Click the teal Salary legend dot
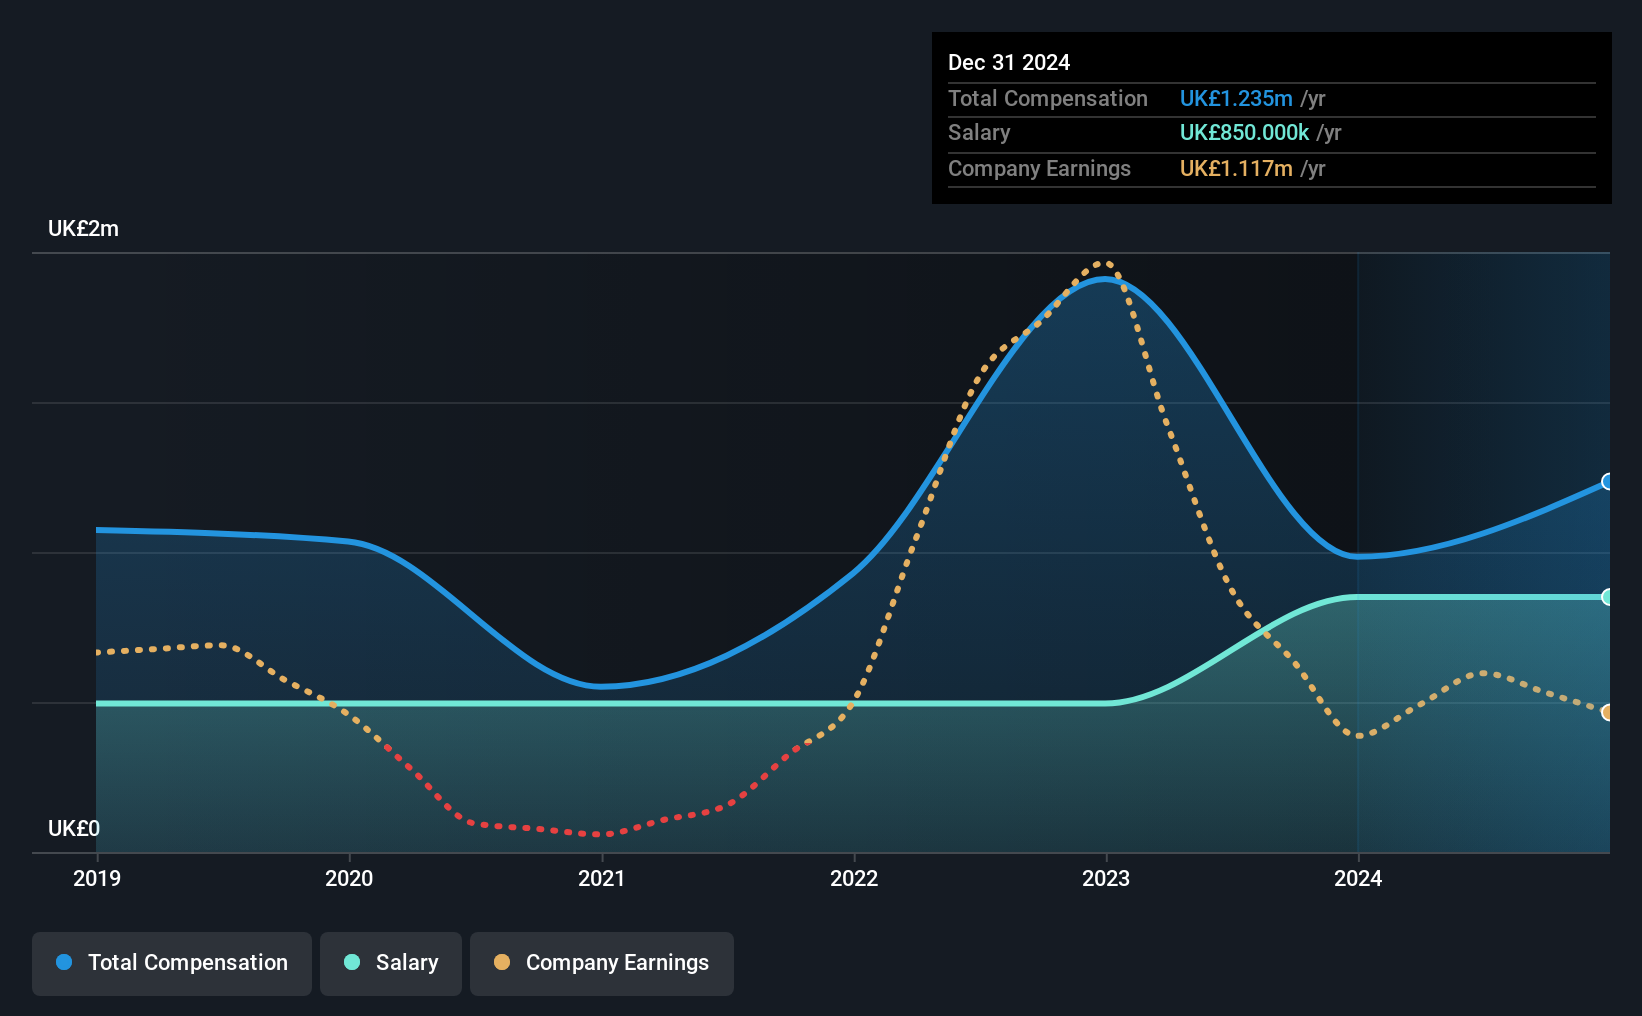1642x1016 pixels. tap(352, 962)
